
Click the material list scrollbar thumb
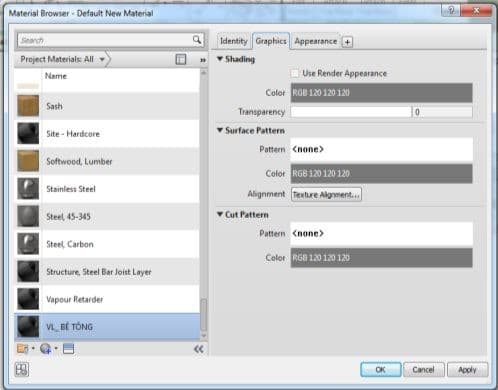click(x=203, y=315)
